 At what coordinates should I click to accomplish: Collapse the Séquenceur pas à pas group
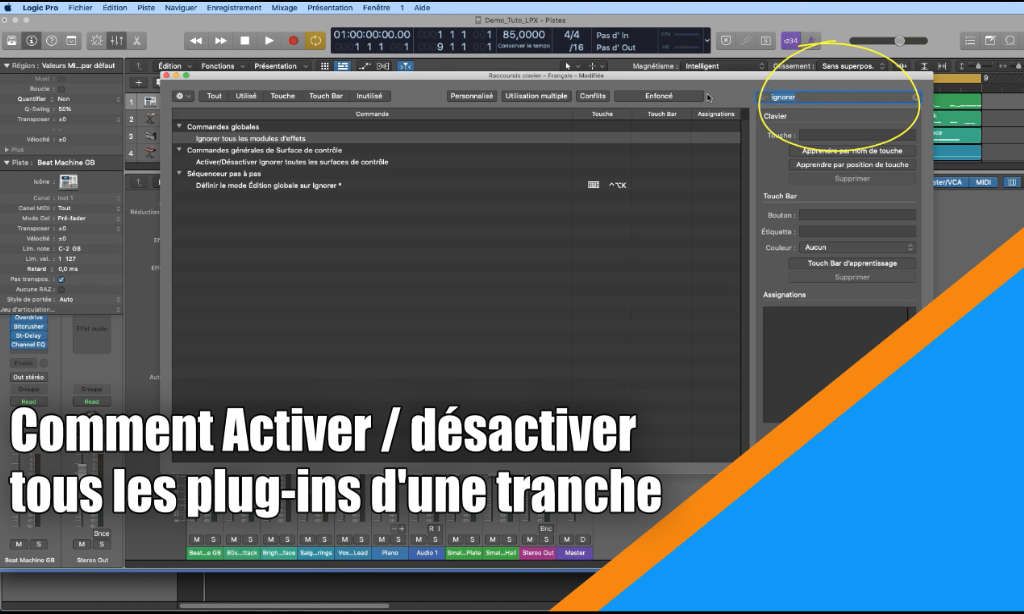click(179, 173)
